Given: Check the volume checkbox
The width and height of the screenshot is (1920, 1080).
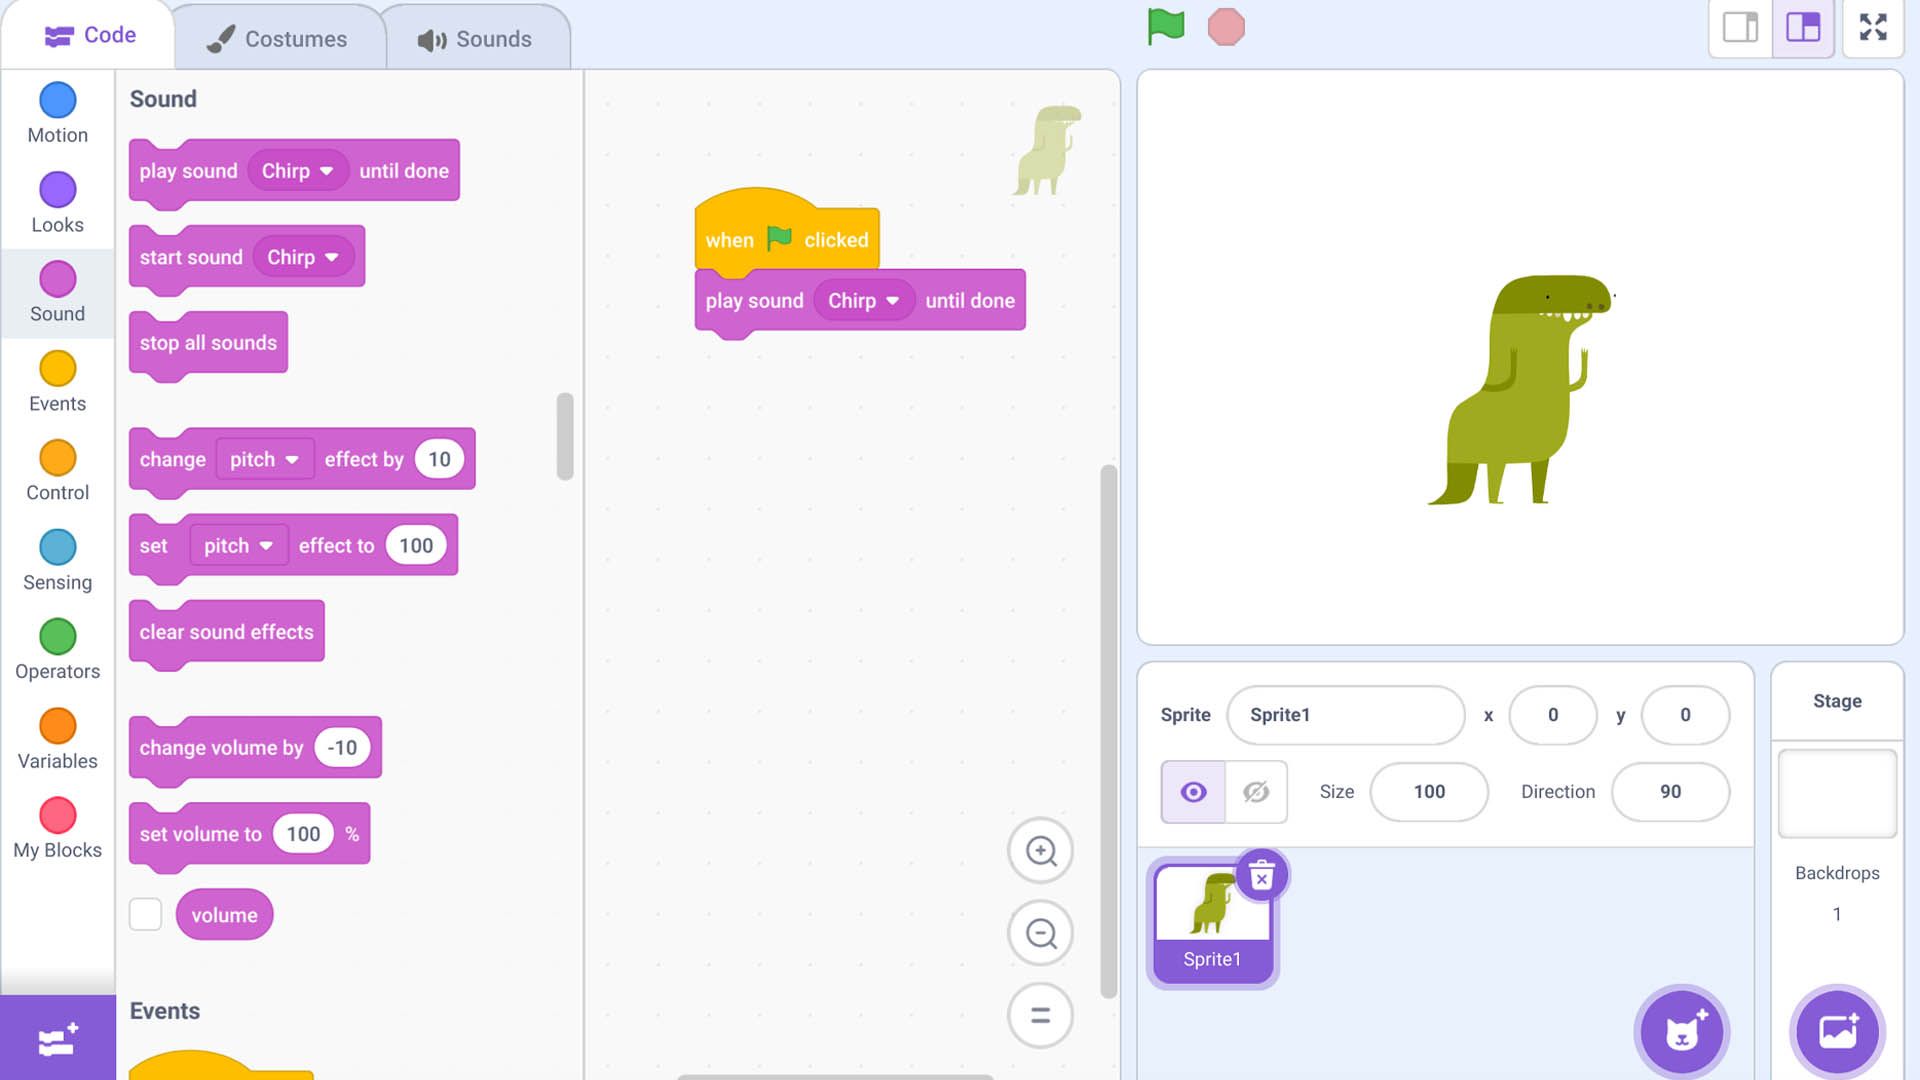Looking at the screenshot, I should 145,915.
